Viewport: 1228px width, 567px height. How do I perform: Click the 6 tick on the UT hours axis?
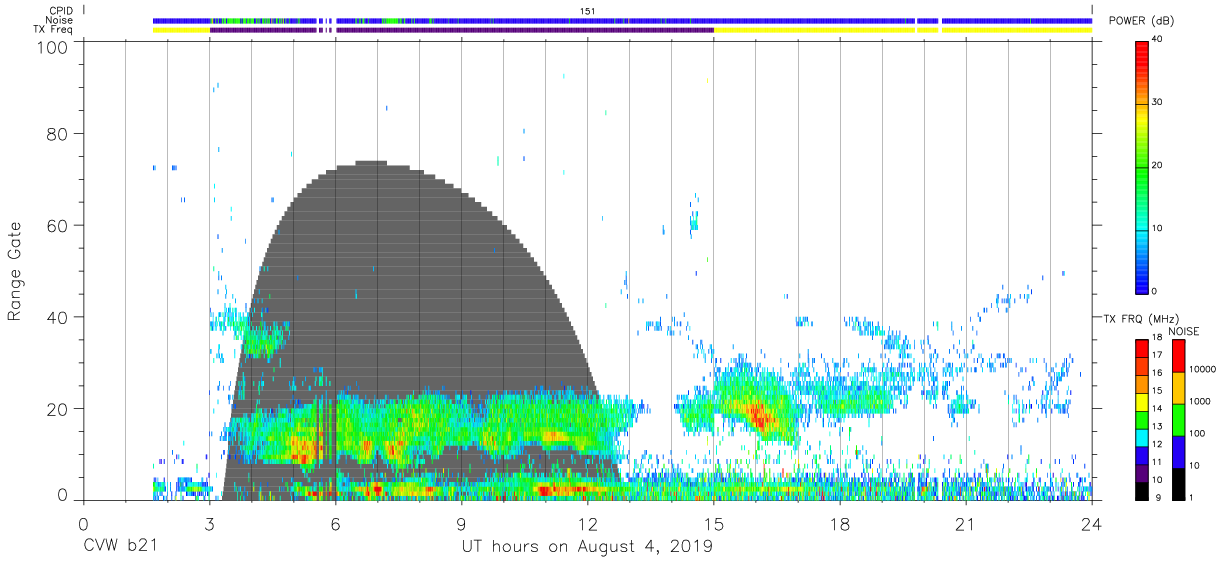pos(335,524)
